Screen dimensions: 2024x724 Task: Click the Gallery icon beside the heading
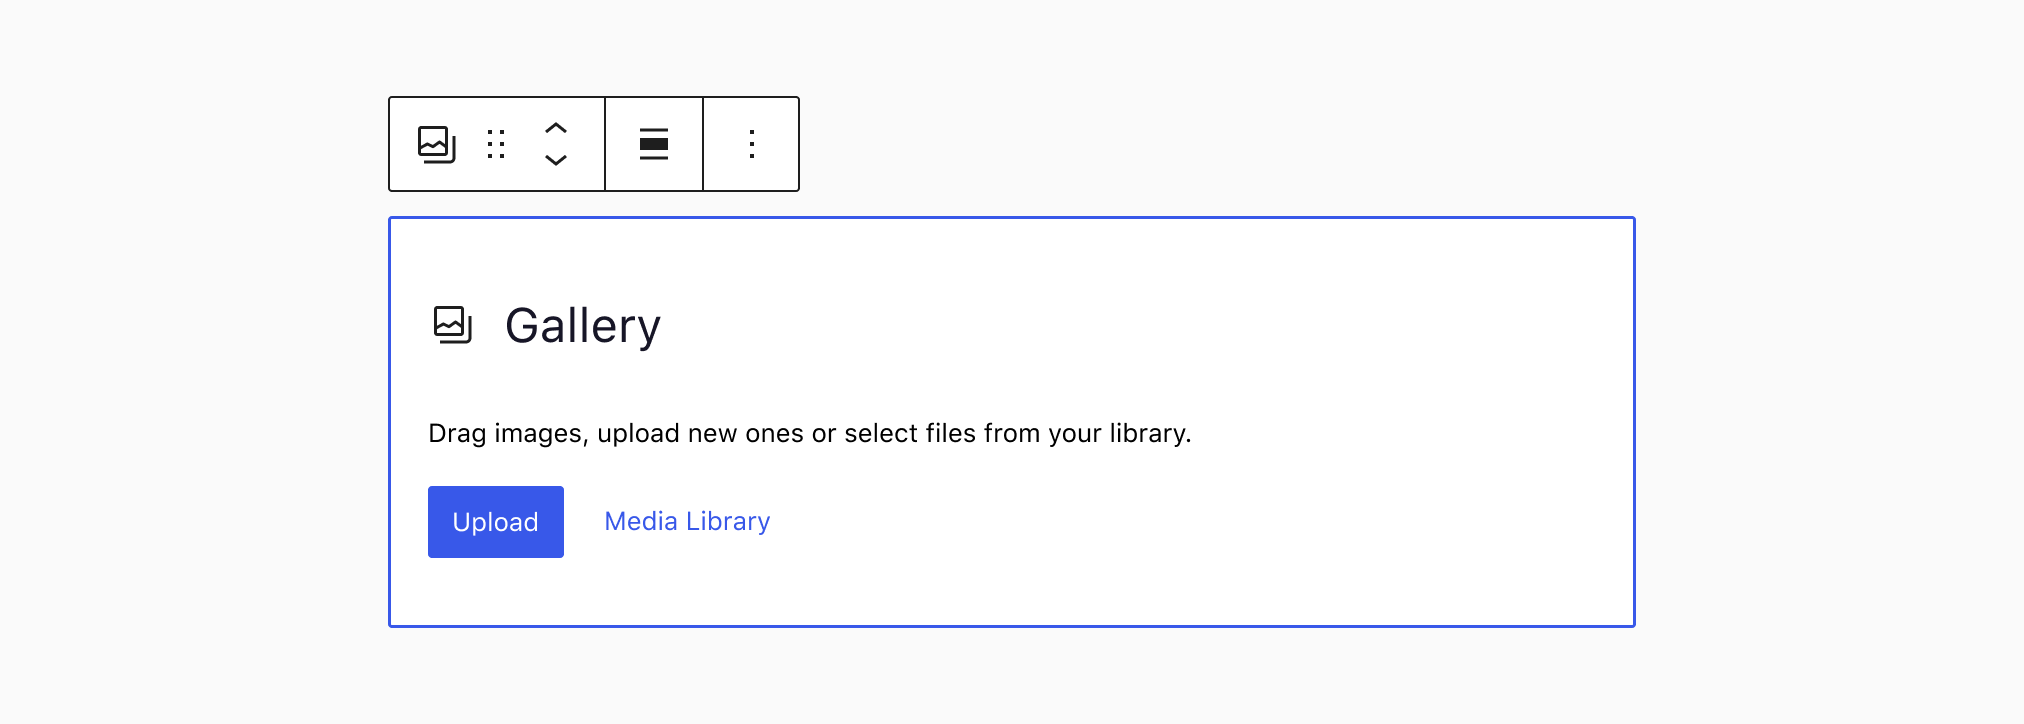[x=452, y=325]
